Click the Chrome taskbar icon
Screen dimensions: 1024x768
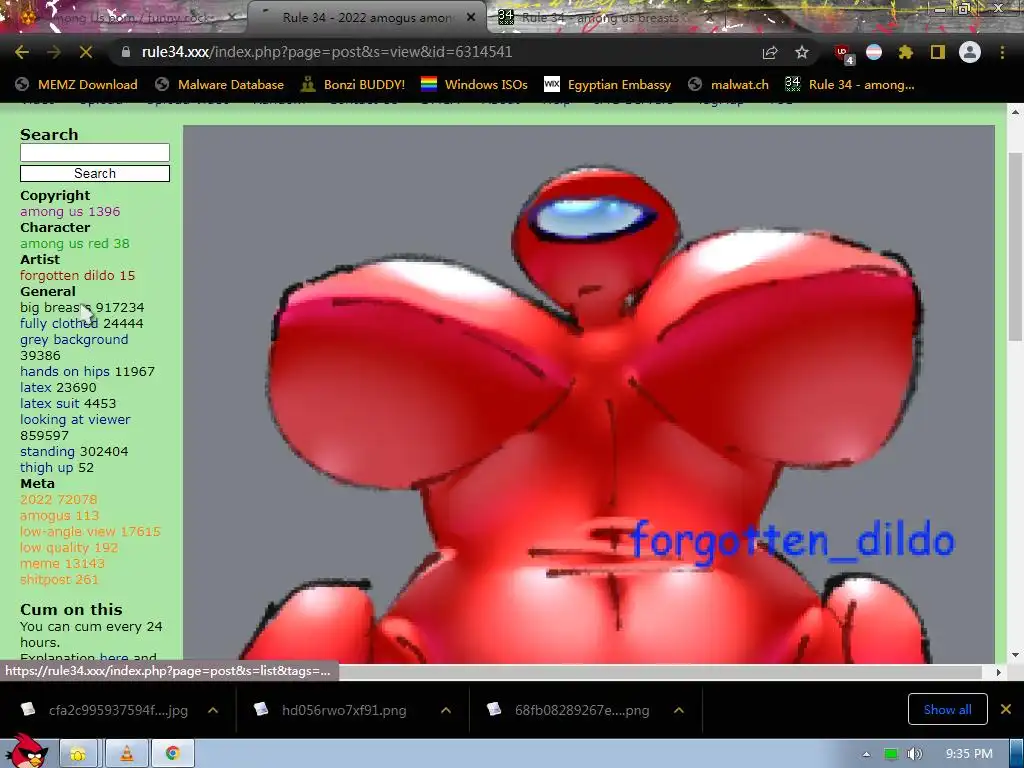pyautogui.click(x=172, y=754)
